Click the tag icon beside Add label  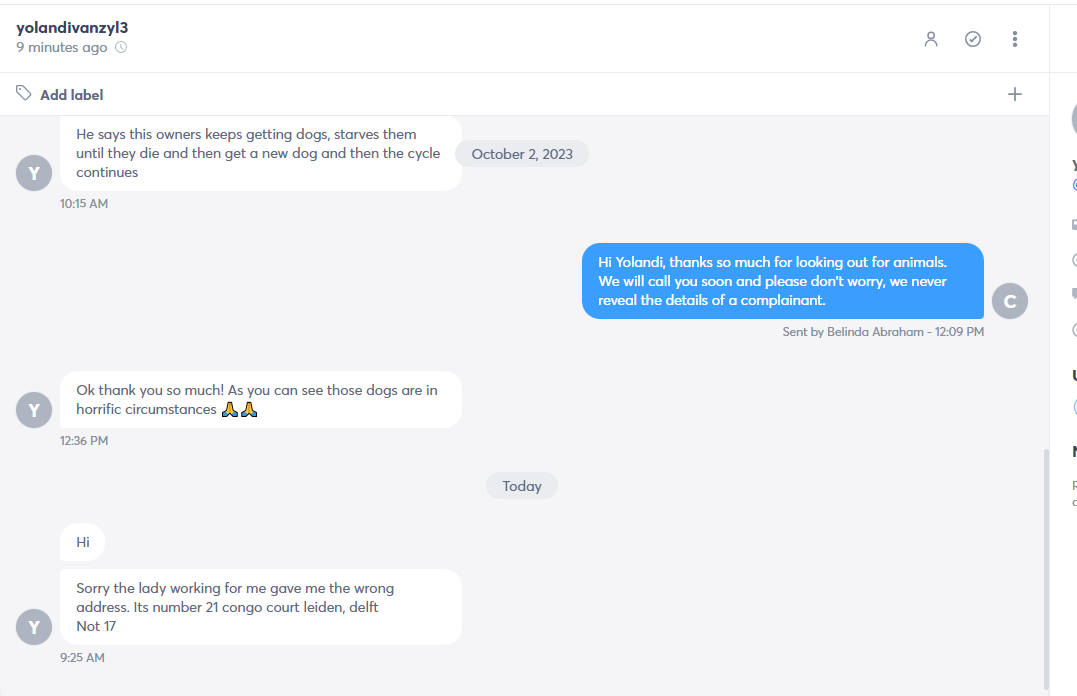coord(24,93)
